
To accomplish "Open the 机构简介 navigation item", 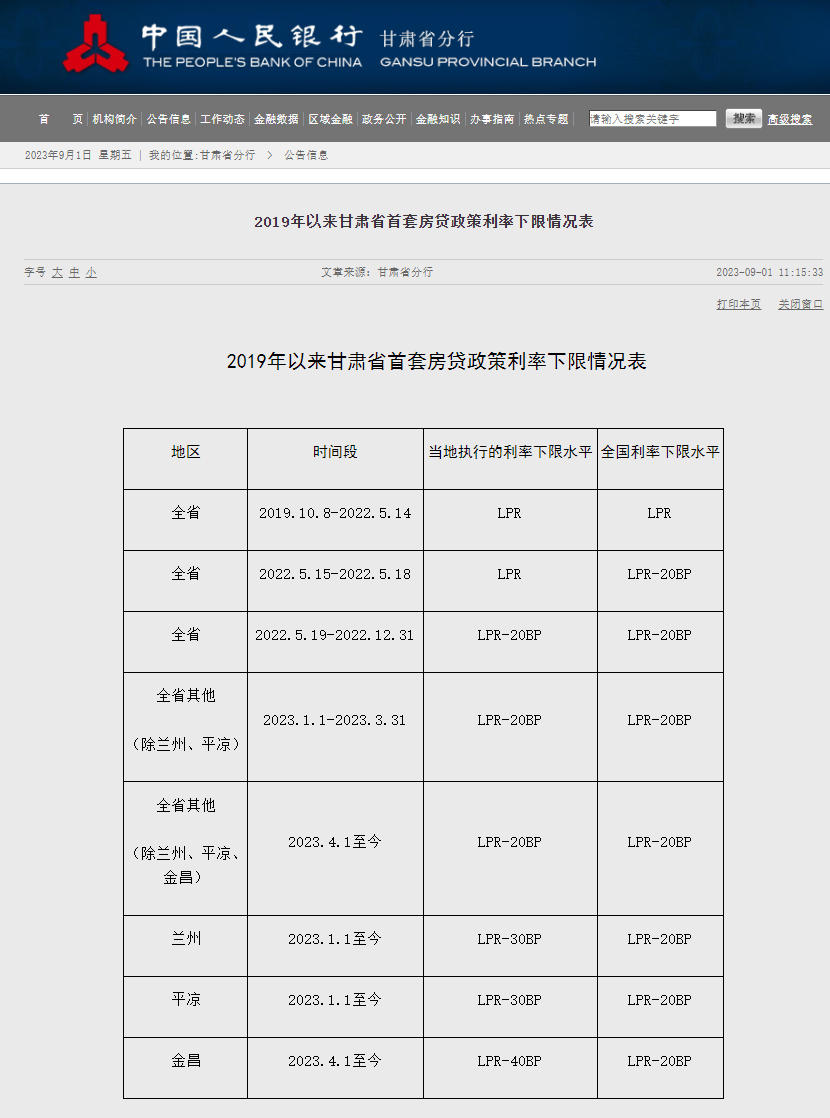I will (110, 118).
